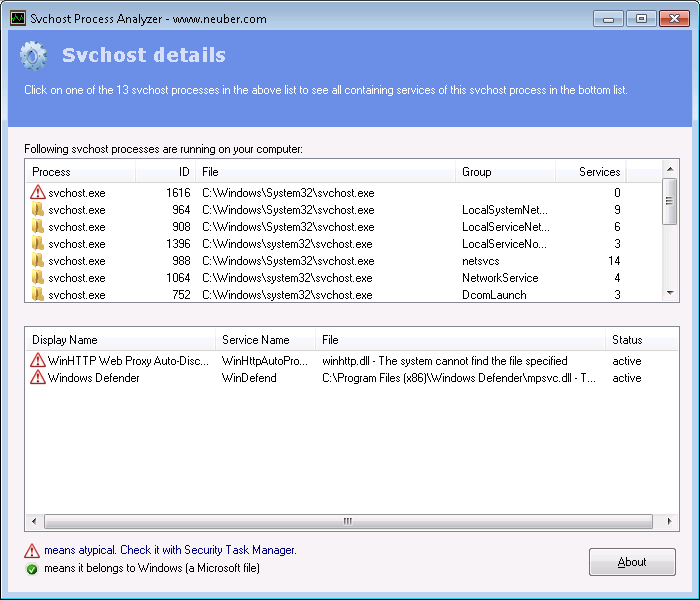Click the shield icon of the netsvcs process
Screen dimensions: 700x600
click(x=38, y=261)
